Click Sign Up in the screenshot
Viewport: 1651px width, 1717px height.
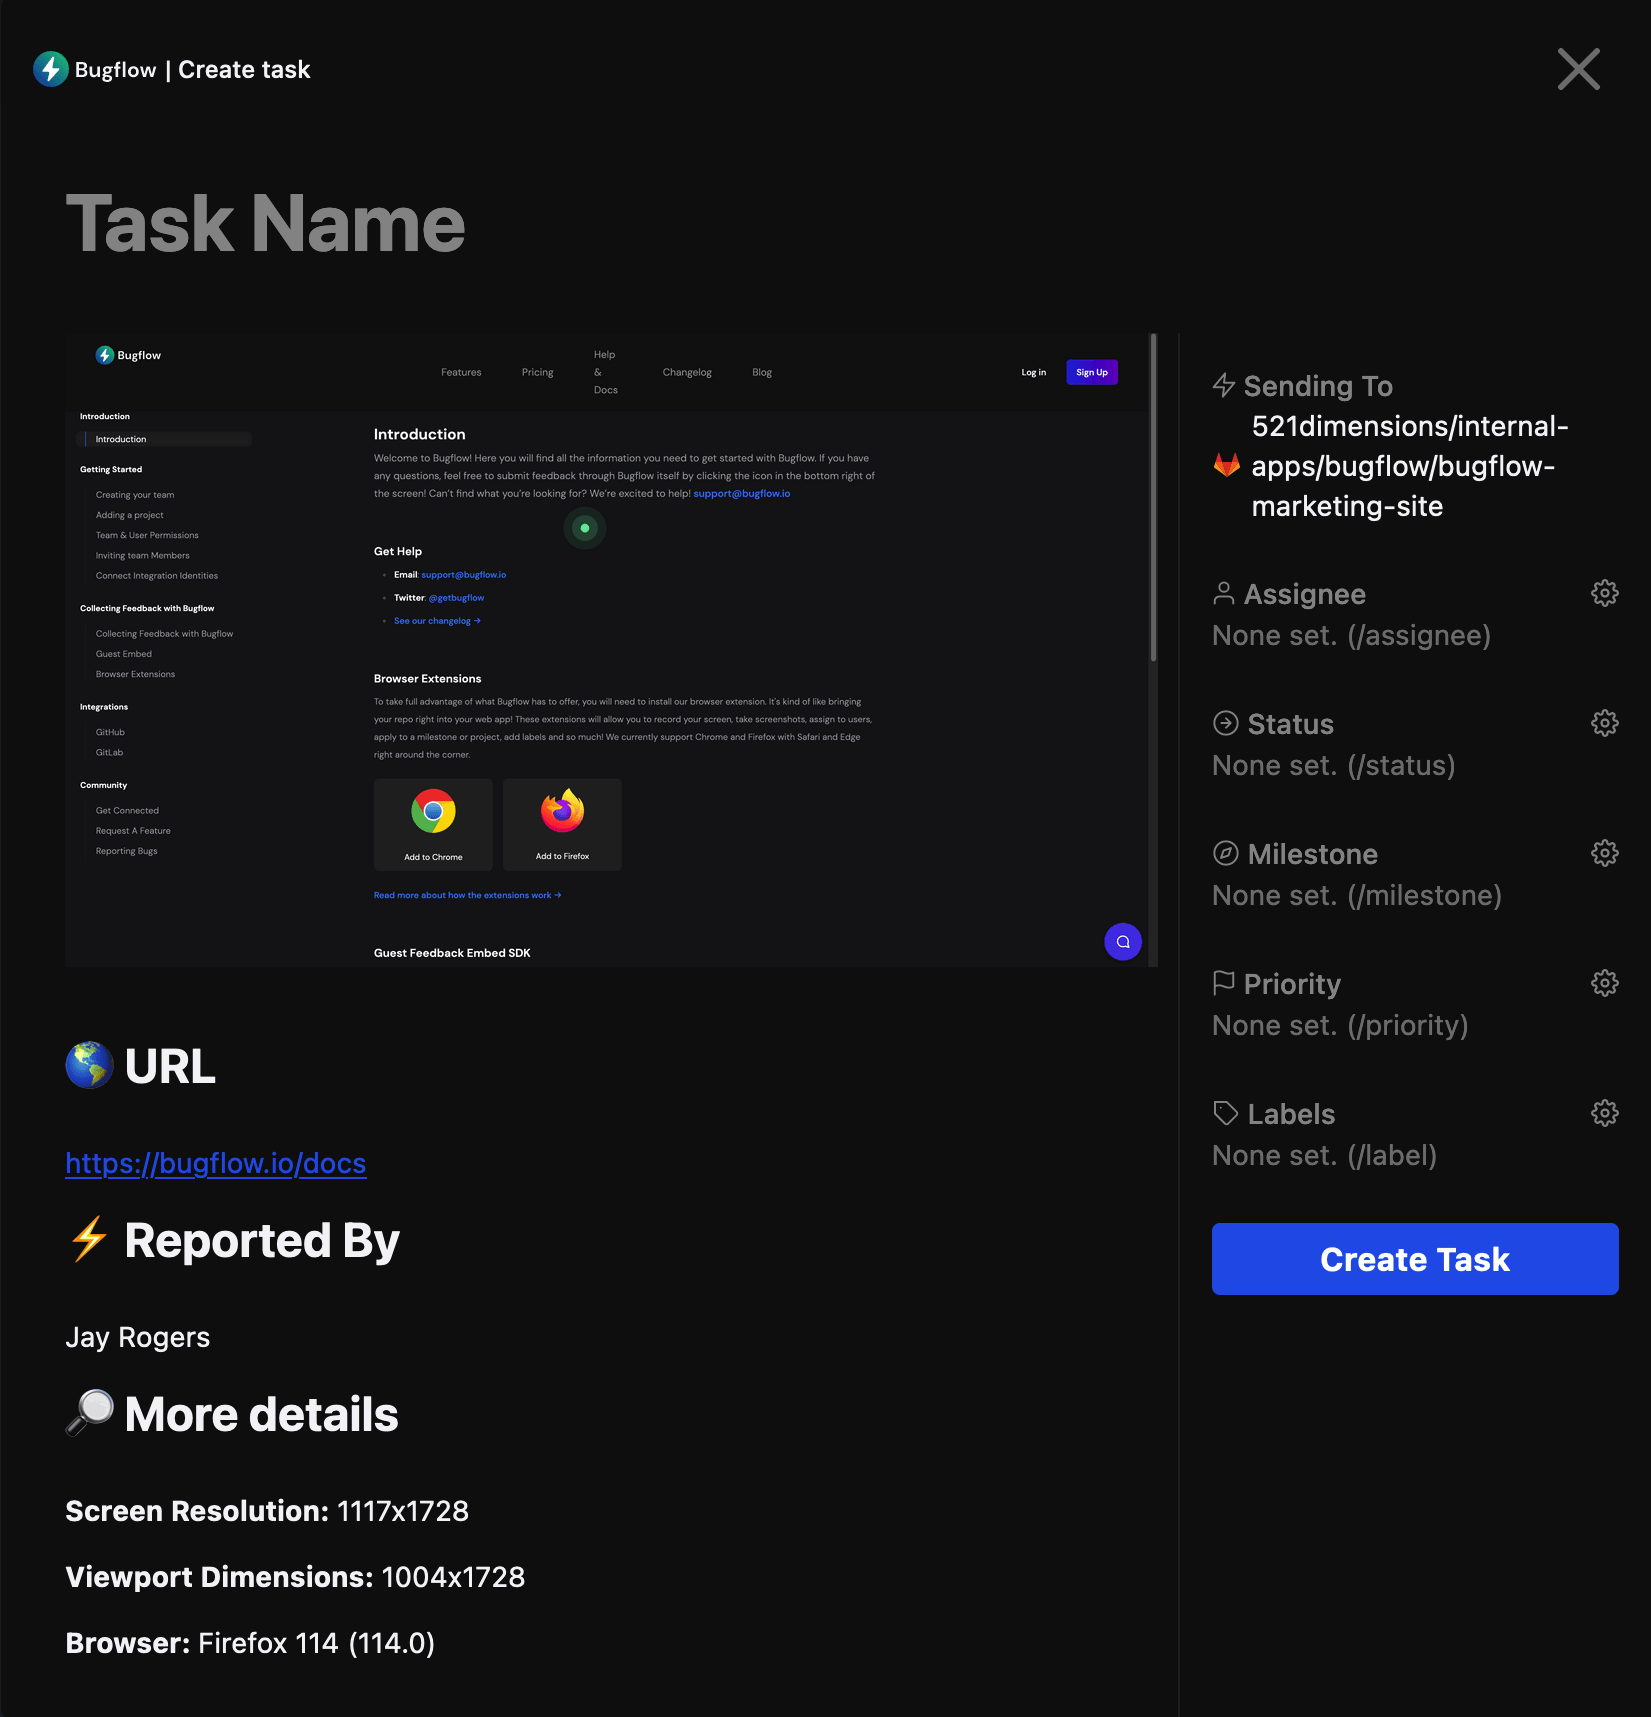(1092, 372)
